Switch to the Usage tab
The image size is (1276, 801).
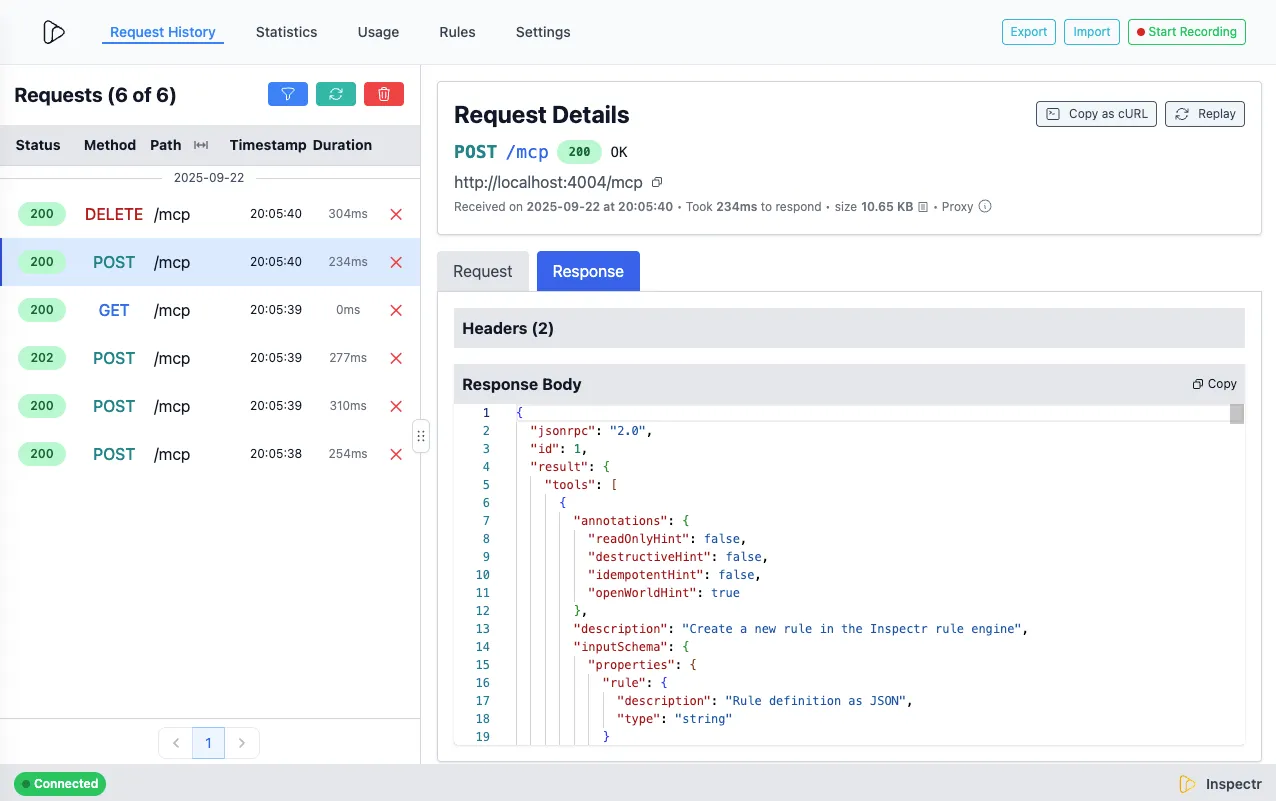[378, 32]
